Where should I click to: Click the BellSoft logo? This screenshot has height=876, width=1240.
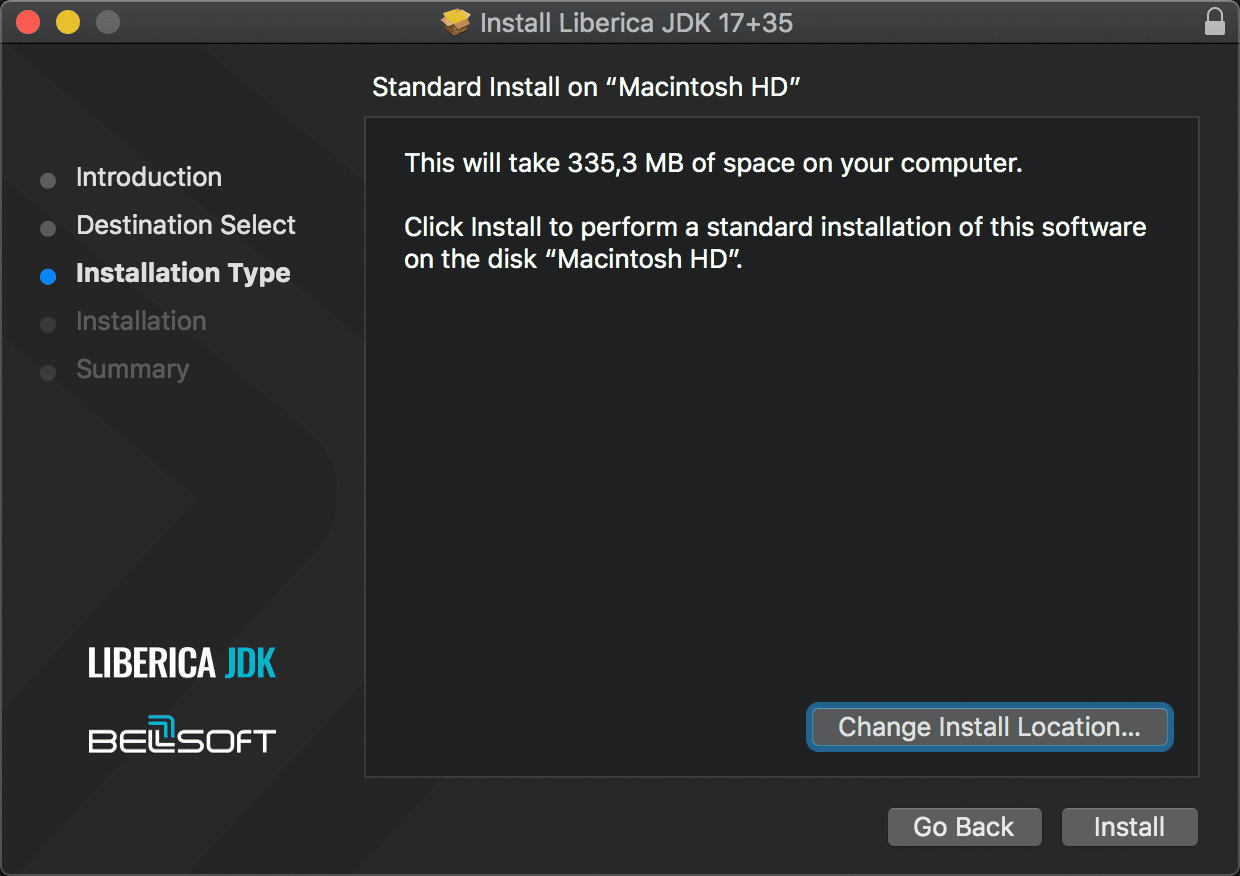(182, 737)
